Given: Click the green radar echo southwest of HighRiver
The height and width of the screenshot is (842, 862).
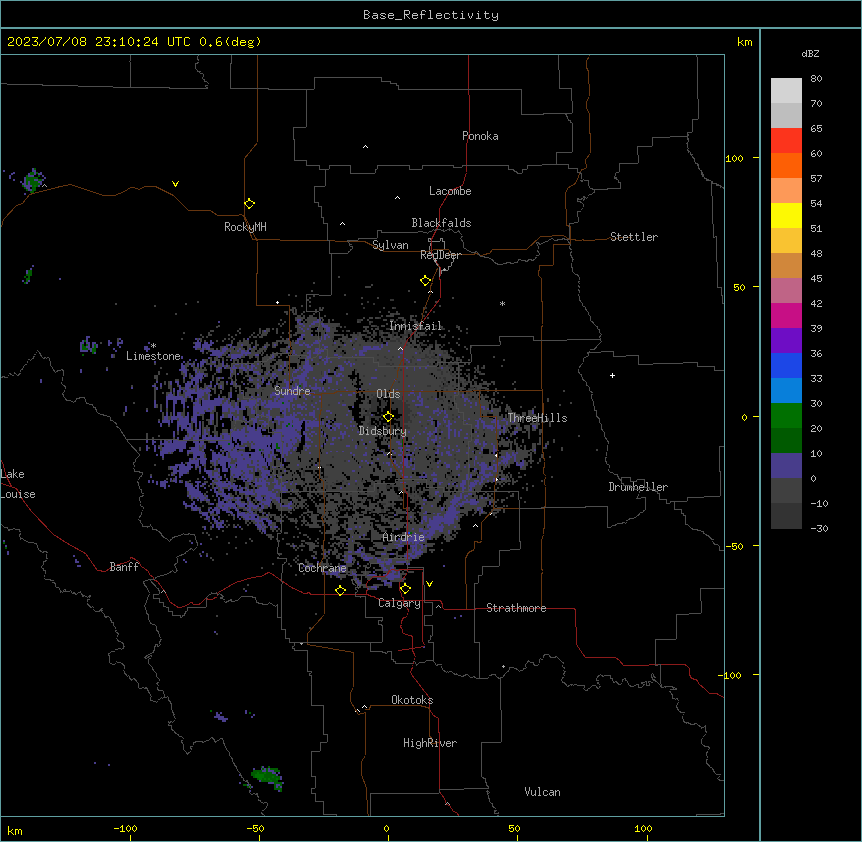Looking at the screenshot, I should pos(267,777).
